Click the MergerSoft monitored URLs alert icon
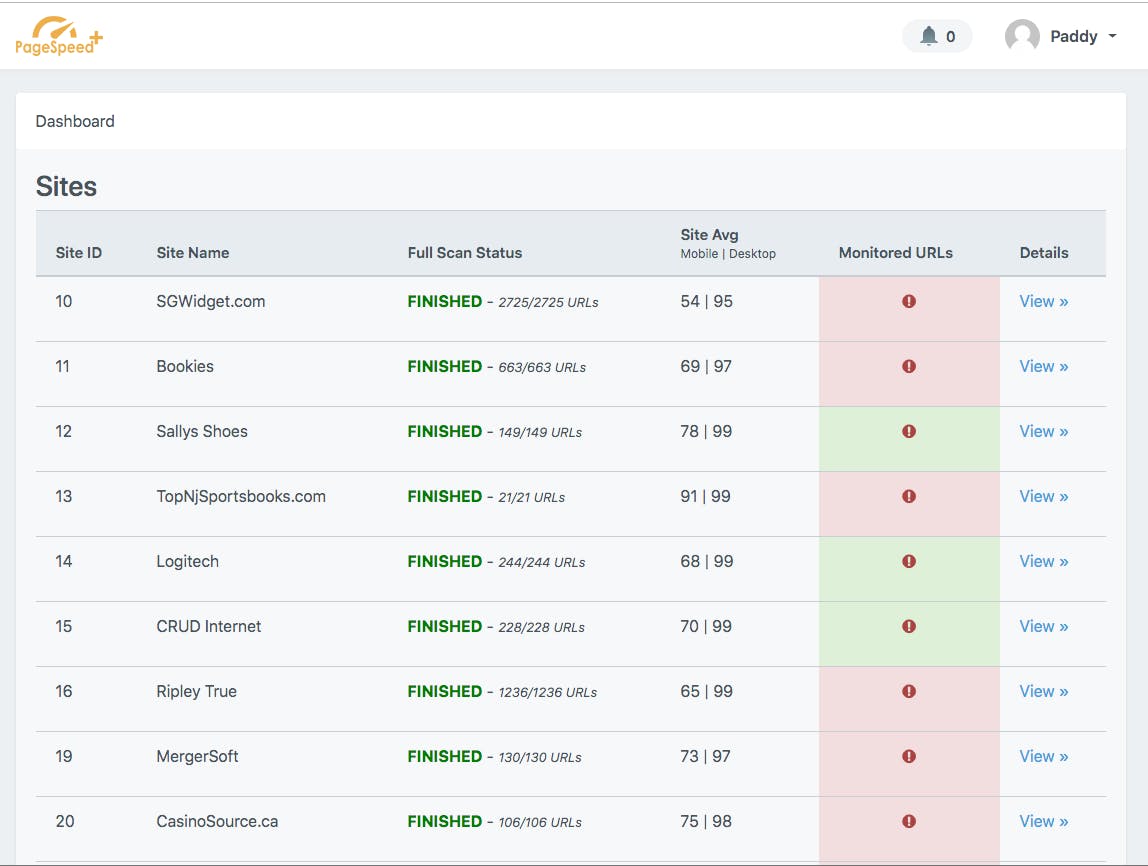 pyautogui.click(x=909, y=756)
